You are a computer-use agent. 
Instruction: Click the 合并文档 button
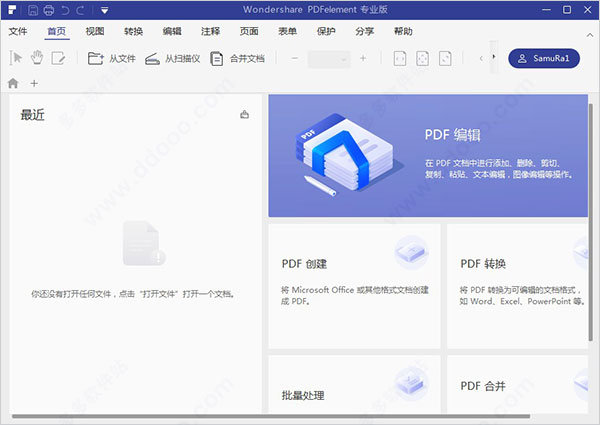237,59
